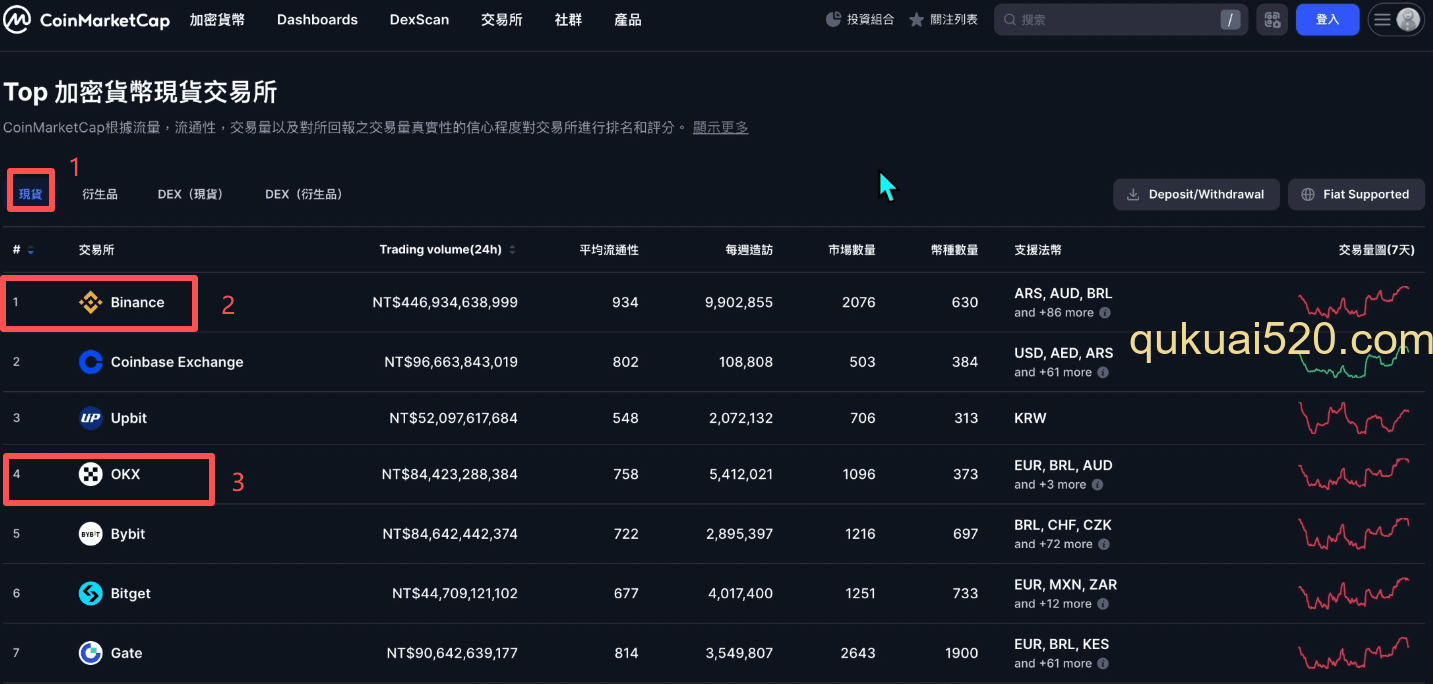Click the 登入 button
The height and width of the screenshot is (684, 1433).
tap(1327, 20)
